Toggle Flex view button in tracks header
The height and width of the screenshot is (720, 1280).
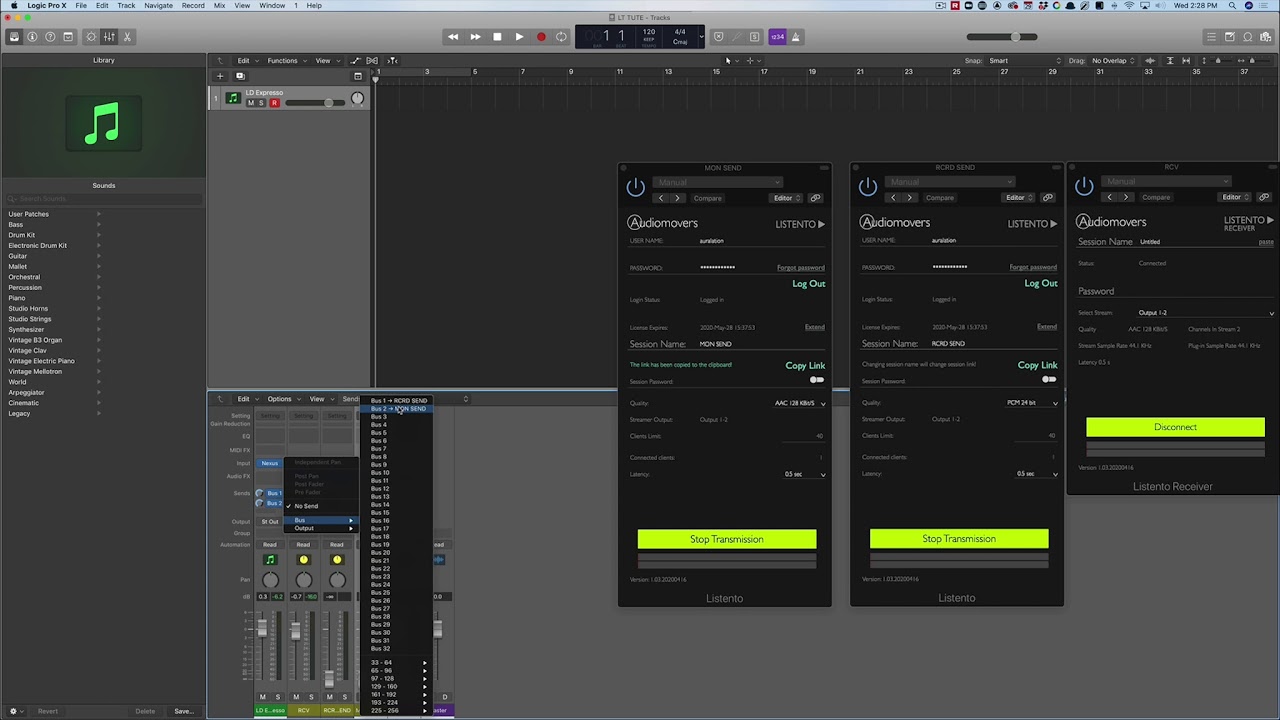(x=374, y=61)
